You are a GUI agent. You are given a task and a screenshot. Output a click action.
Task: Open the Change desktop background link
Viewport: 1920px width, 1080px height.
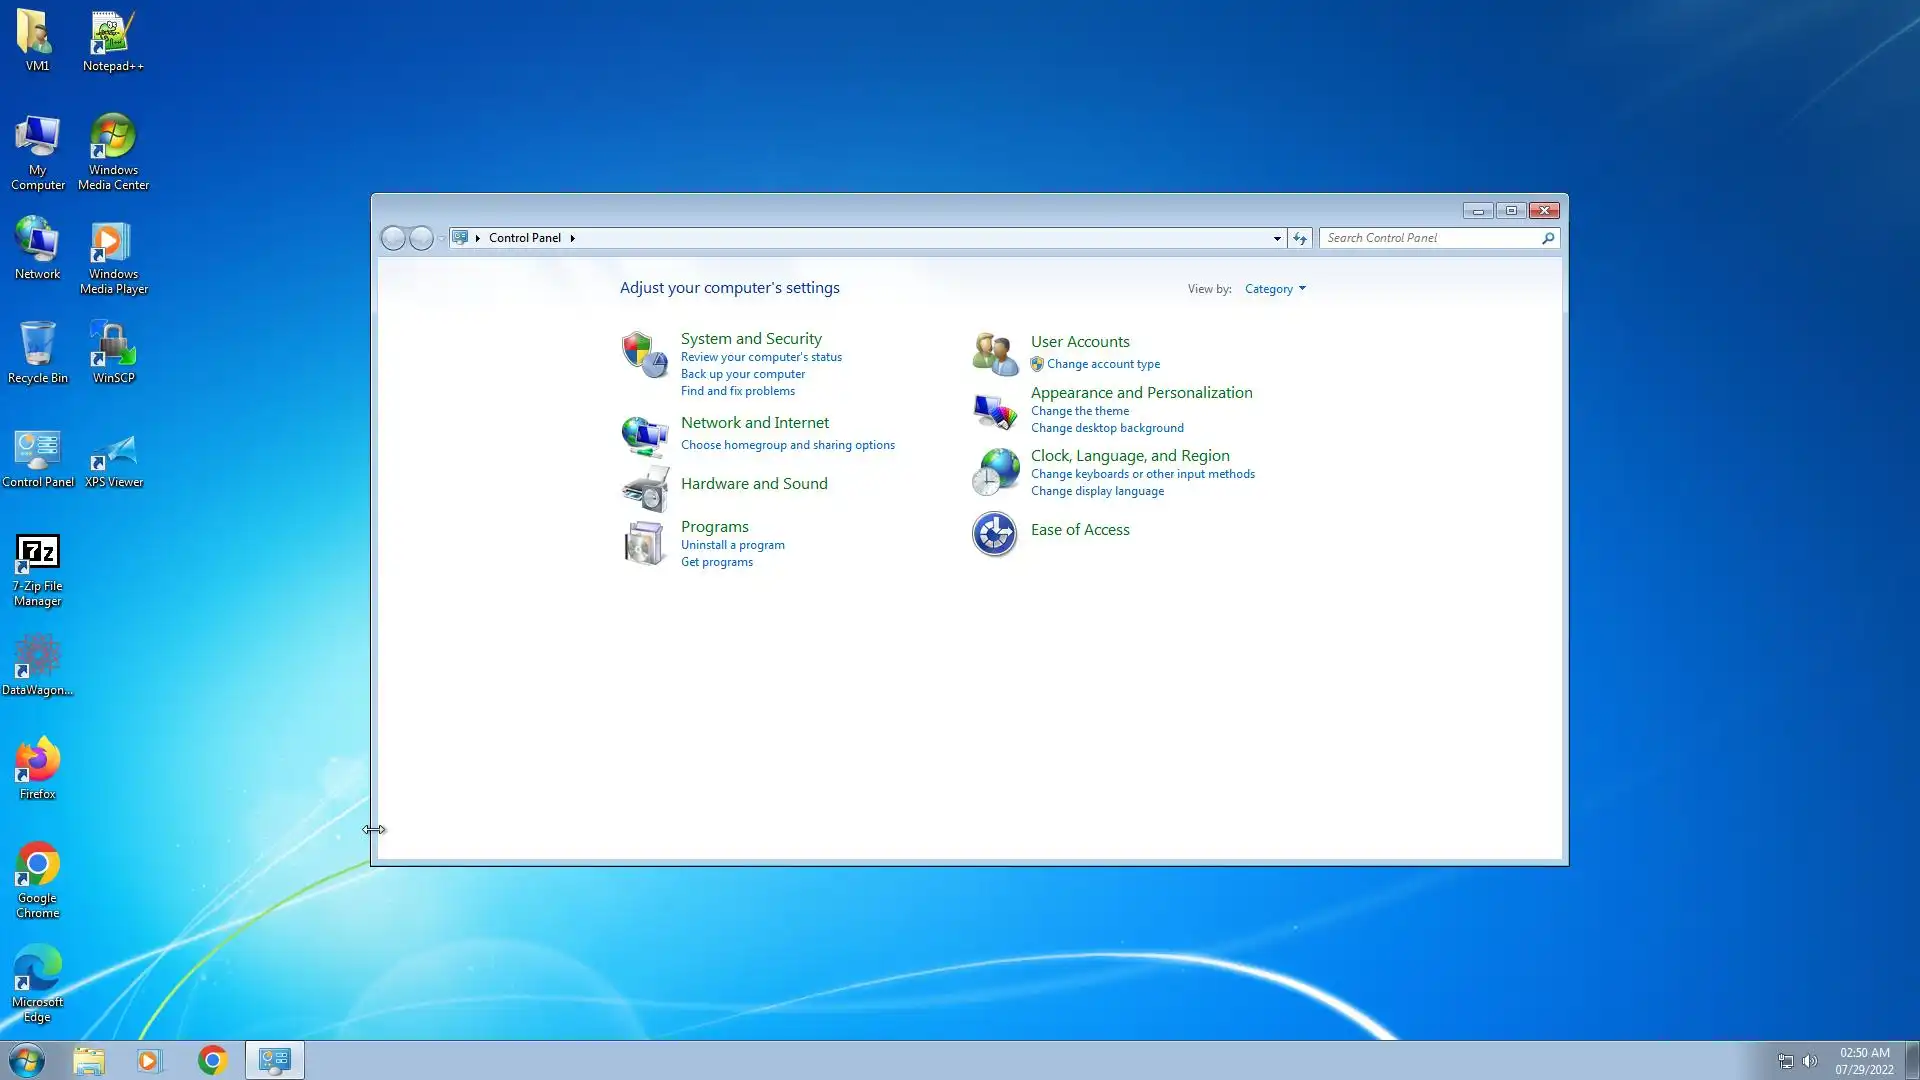point(1107,428)
